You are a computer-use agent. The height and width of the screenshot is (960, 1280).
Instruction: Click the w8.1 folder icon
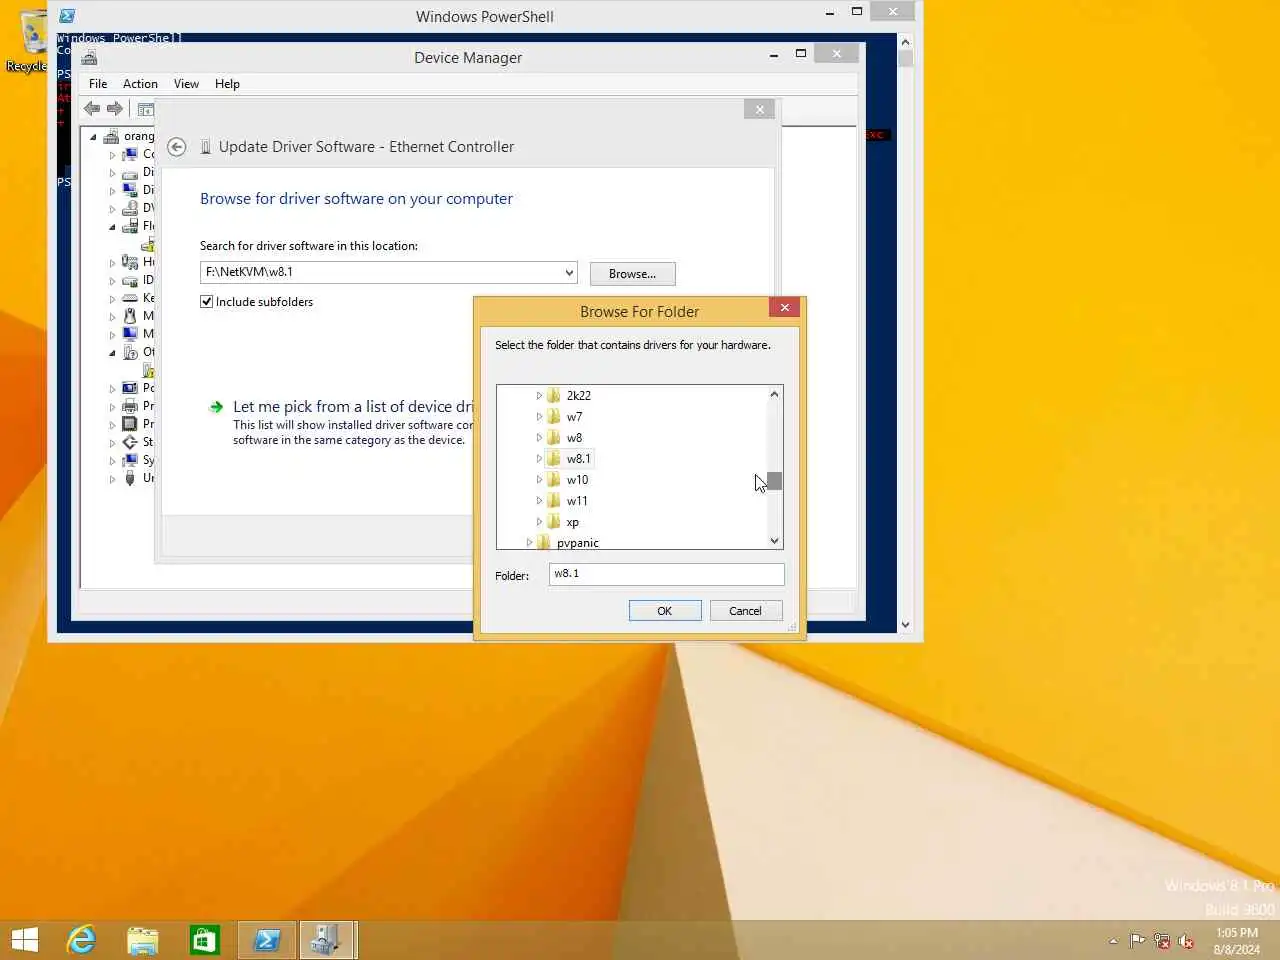coord(554,459)
